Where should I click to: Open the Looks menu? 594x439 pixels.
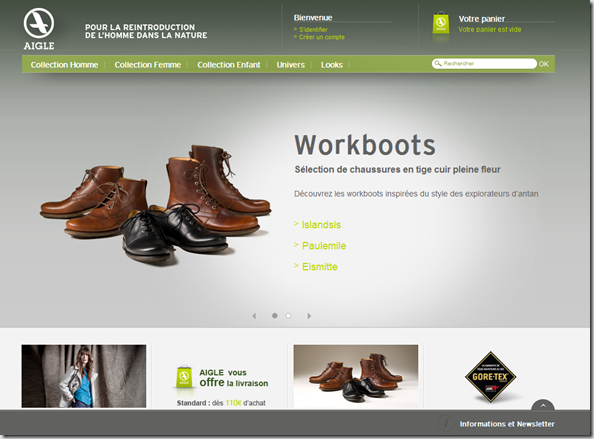[332, 65]
